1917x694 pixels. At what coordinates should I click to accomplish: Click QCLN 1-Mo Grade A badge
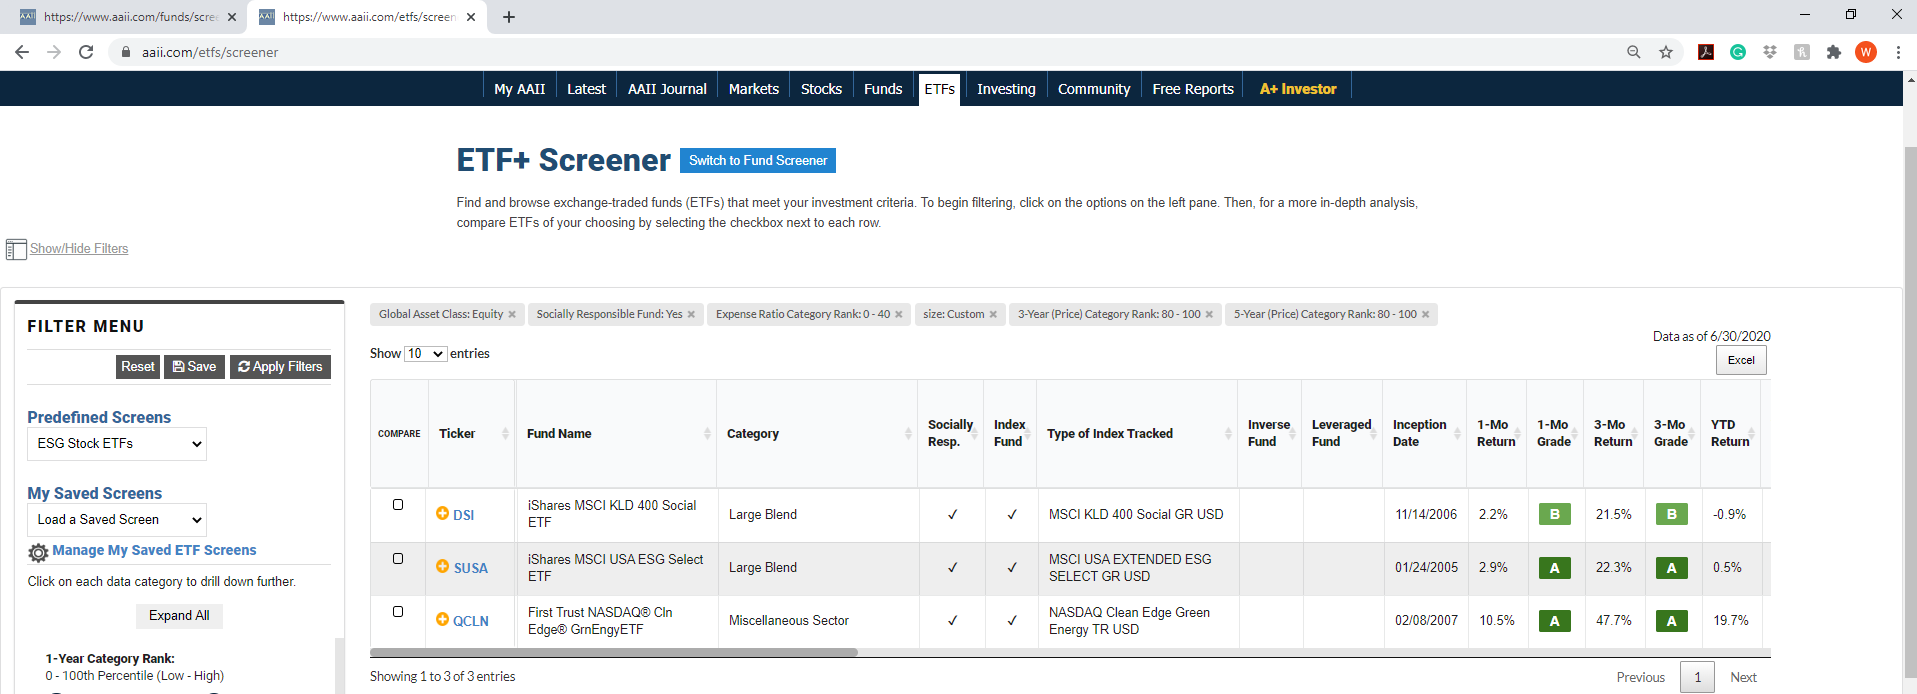click(x=1554, y=621)
